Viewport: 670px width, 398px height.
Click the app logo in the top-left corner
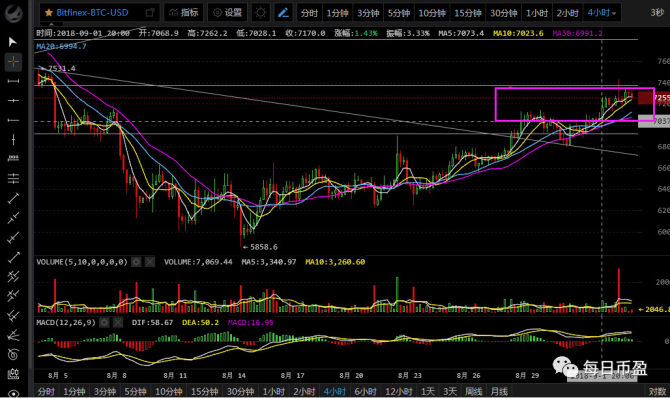pyautogui.click(x=14, y=13)
